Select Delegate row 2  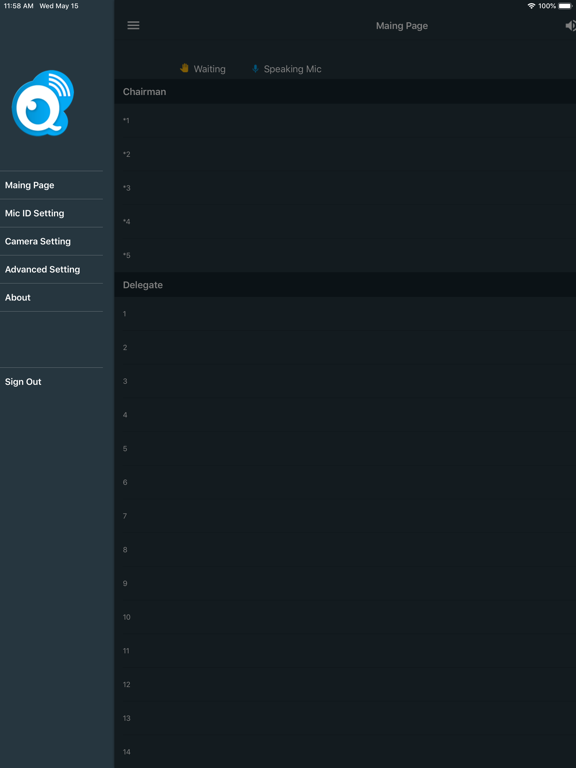pos(345,347)
